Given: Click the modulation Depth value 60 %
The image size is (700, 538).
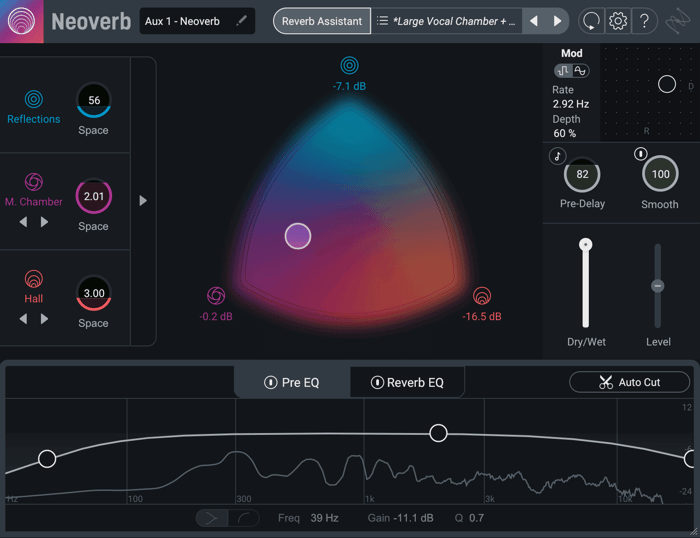Looking at the screenshot, I should [x=565, y=133].
